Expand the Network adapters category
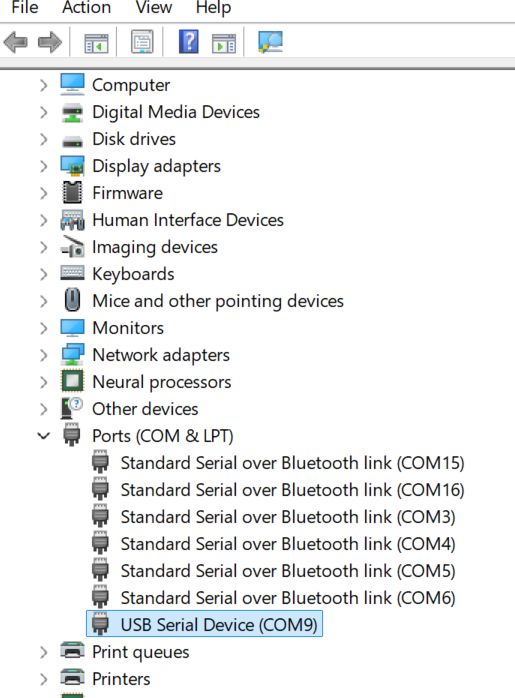The width and height of the screenshot is (515, 698). pyautogui.click(x=44, y=355)
